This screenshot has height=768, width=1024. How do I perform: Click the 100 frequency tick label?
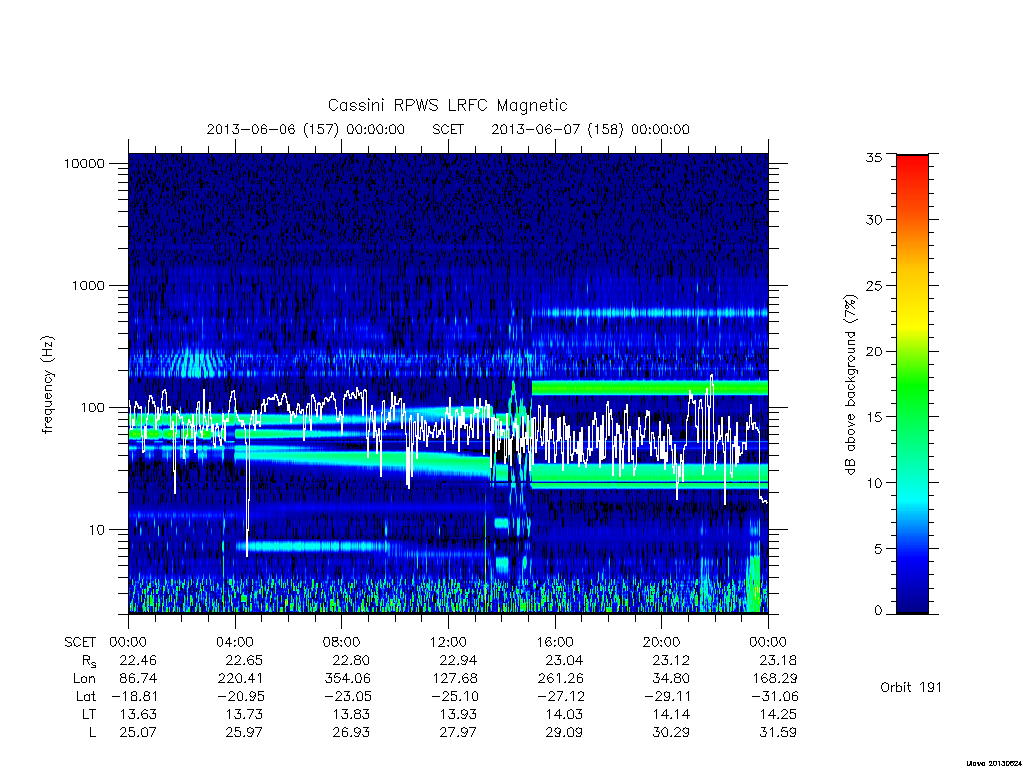(92, 408)
